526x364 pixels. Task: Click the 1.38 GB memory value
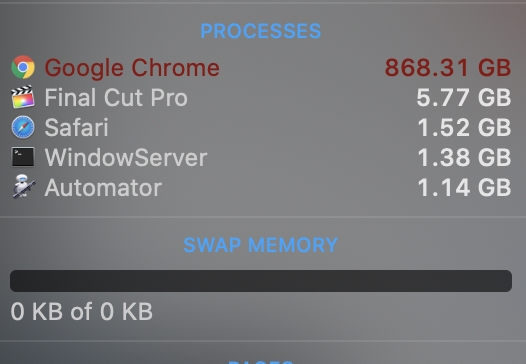coord(464,157)
